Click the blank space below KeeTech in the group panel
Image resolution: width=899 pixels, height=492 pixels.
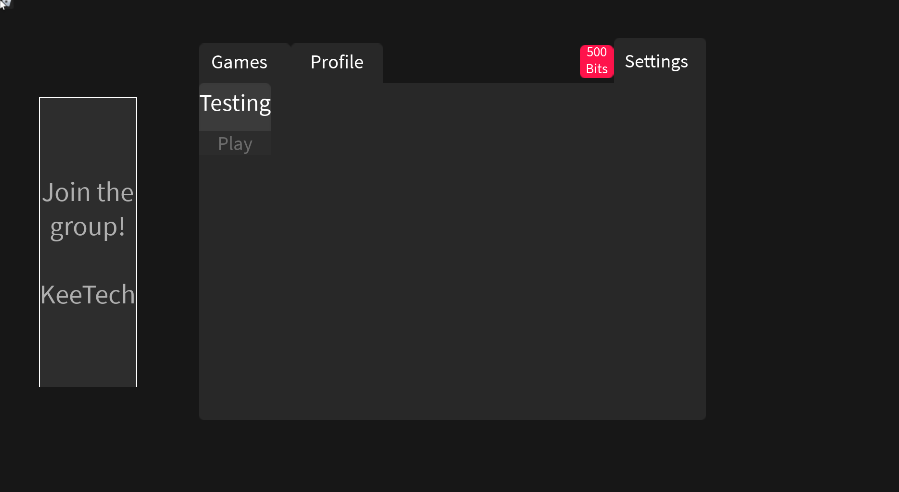[x=88, y=350]
